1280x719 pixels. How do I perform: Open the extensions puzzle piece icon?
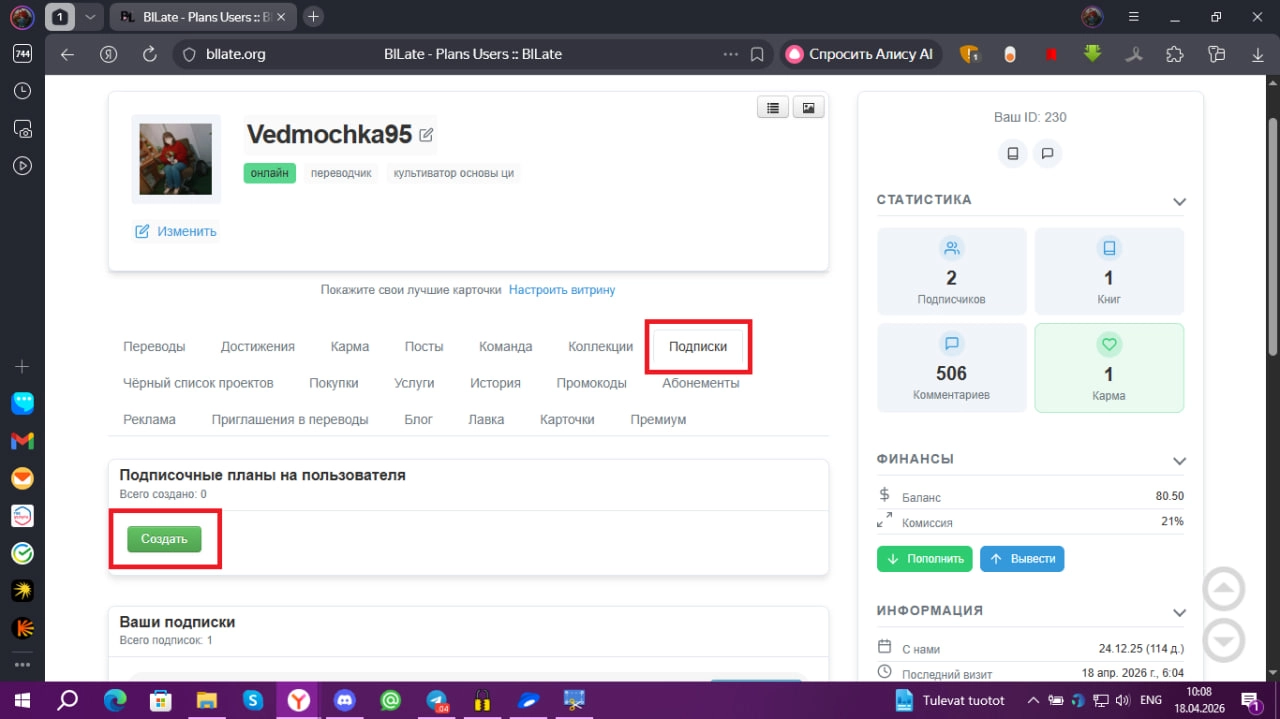coord(1175,54)
